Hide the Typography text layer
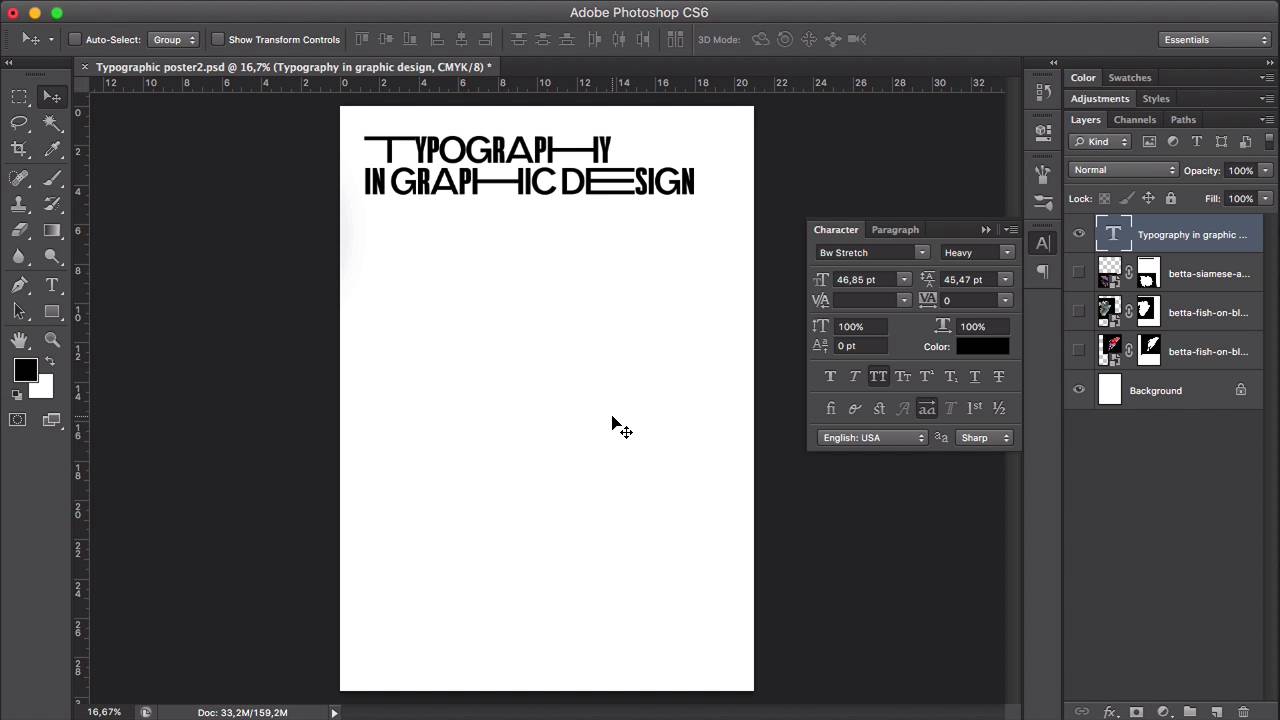Screen dimensions: 1280x720 [1079, 234]
